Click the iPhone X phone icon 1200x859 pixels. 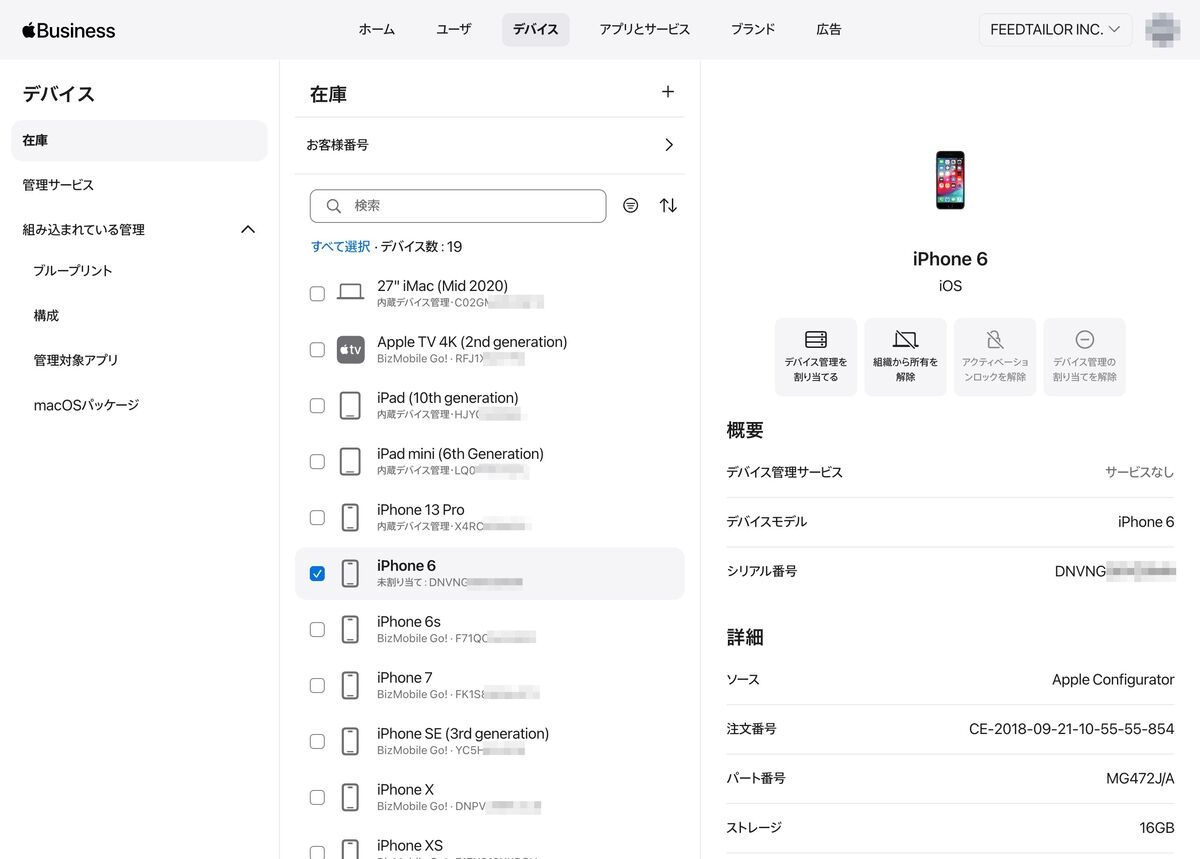[350, 797]
